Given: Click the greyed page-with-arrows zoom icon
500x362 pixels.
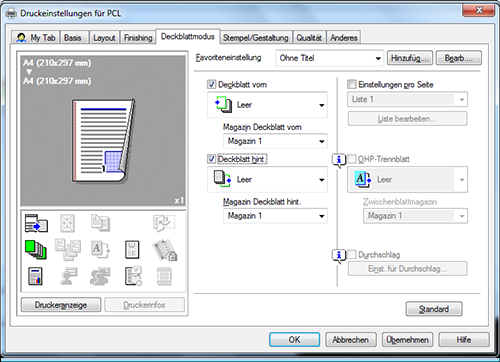Looking at the screenshot, I should click(x=67, y=223).
